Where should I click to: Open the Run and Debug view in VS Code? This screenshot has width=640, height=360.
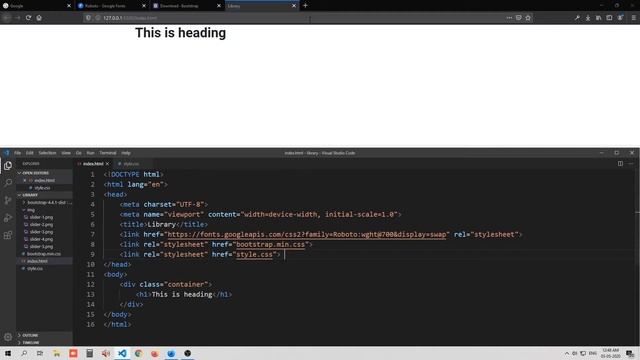pyautogui.click(x=8, y=218)
